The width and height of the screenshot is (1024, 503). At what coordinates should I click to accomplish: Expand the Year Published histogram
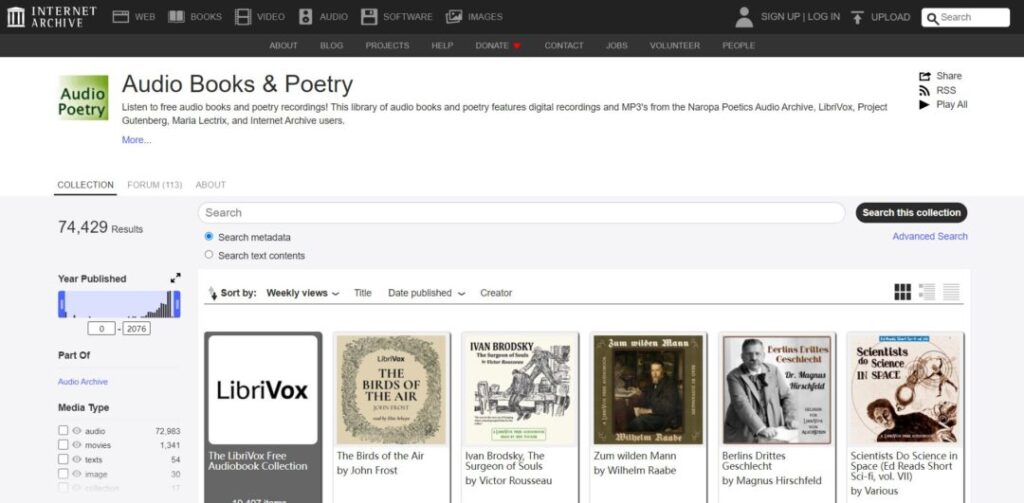175,278
